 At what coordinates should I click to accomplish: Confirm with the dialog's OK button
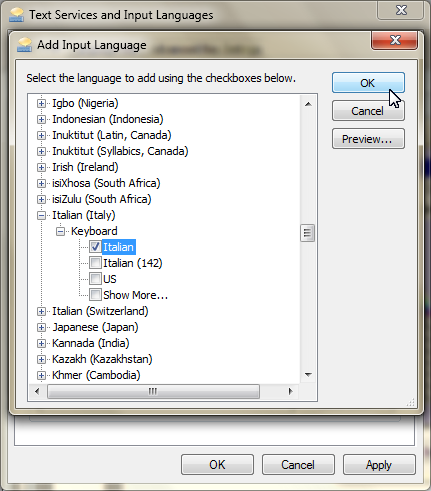[x=368, y=83]
